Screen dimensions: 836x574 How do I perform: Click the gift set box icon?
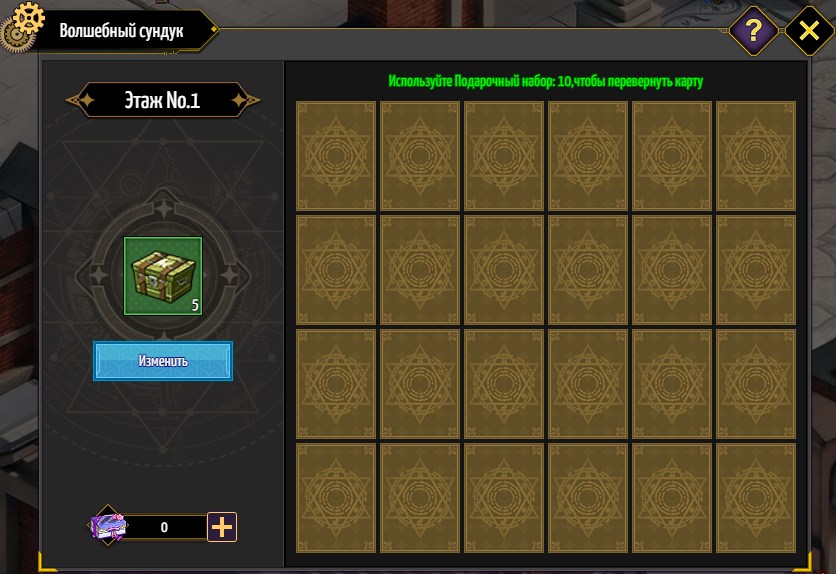pyautogui.click(x=108, y=526)
